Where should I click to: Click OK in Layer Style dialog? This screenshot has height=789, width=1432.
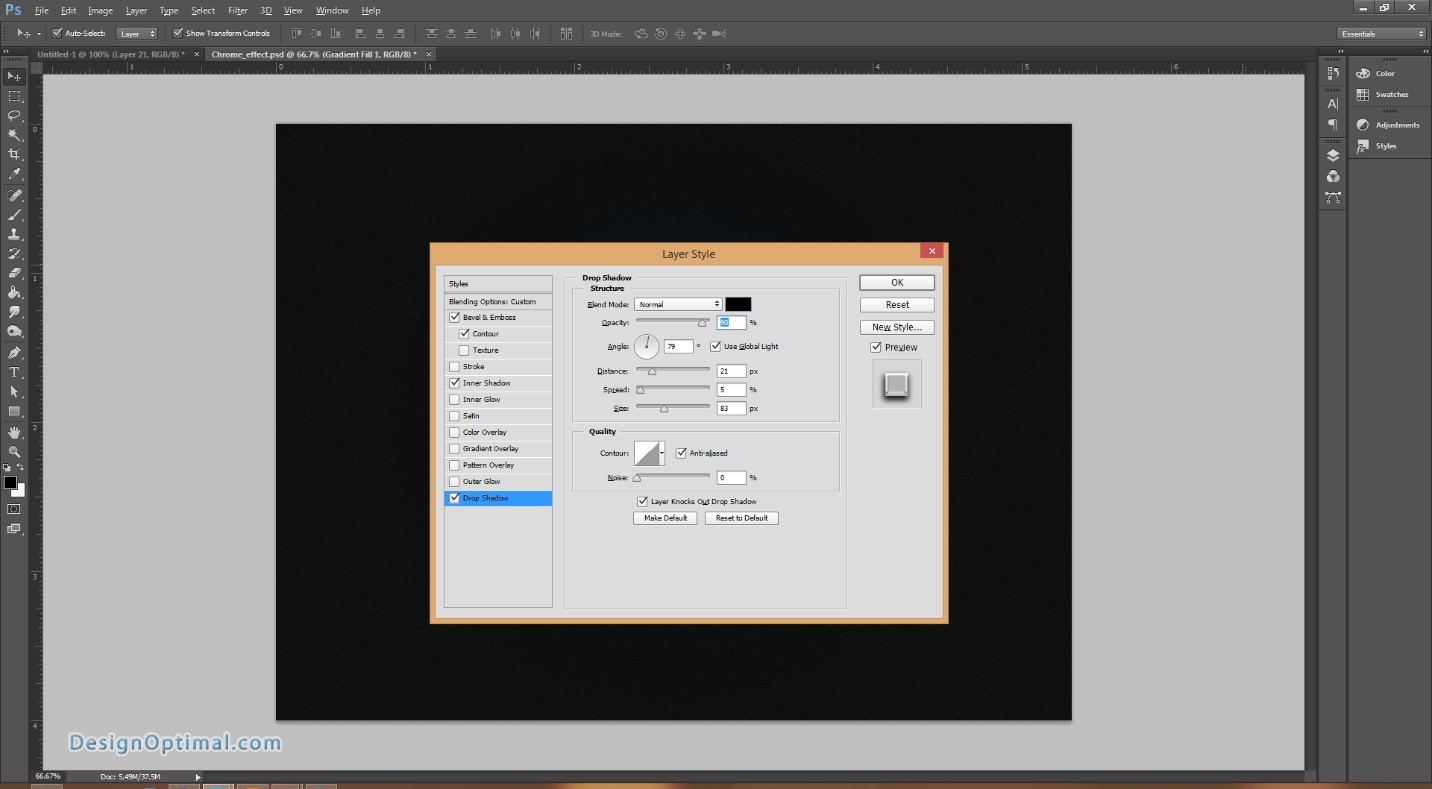897,282
